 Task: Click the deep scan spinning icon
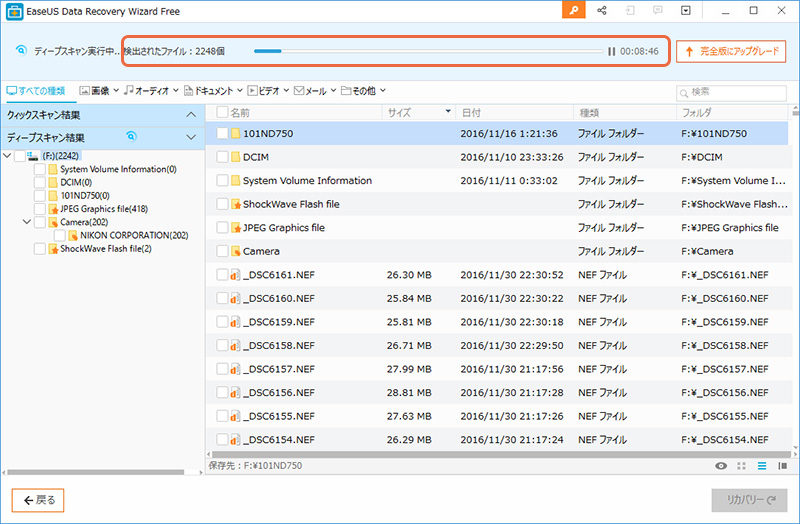21,51
